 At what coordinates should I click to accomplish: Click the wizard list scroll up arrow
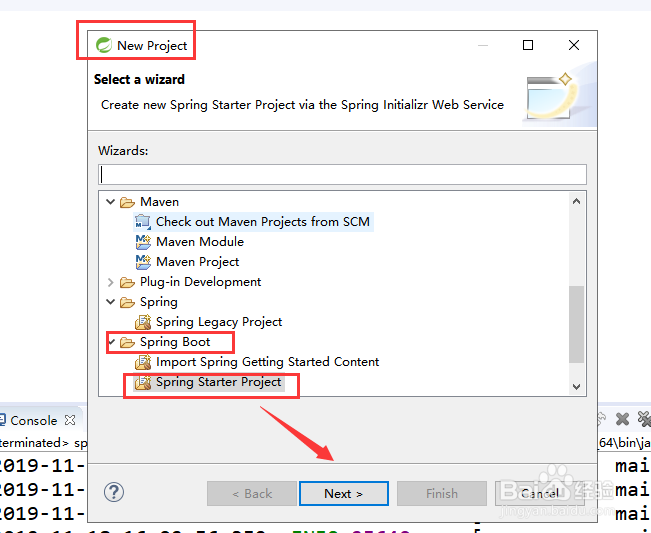[576, 201]
